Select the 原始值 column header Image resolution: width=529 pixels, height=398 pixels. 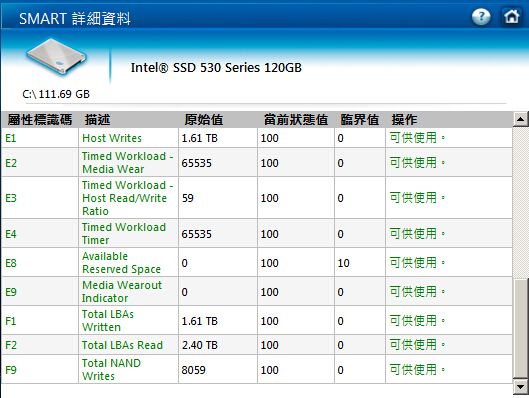pos(203,119)
